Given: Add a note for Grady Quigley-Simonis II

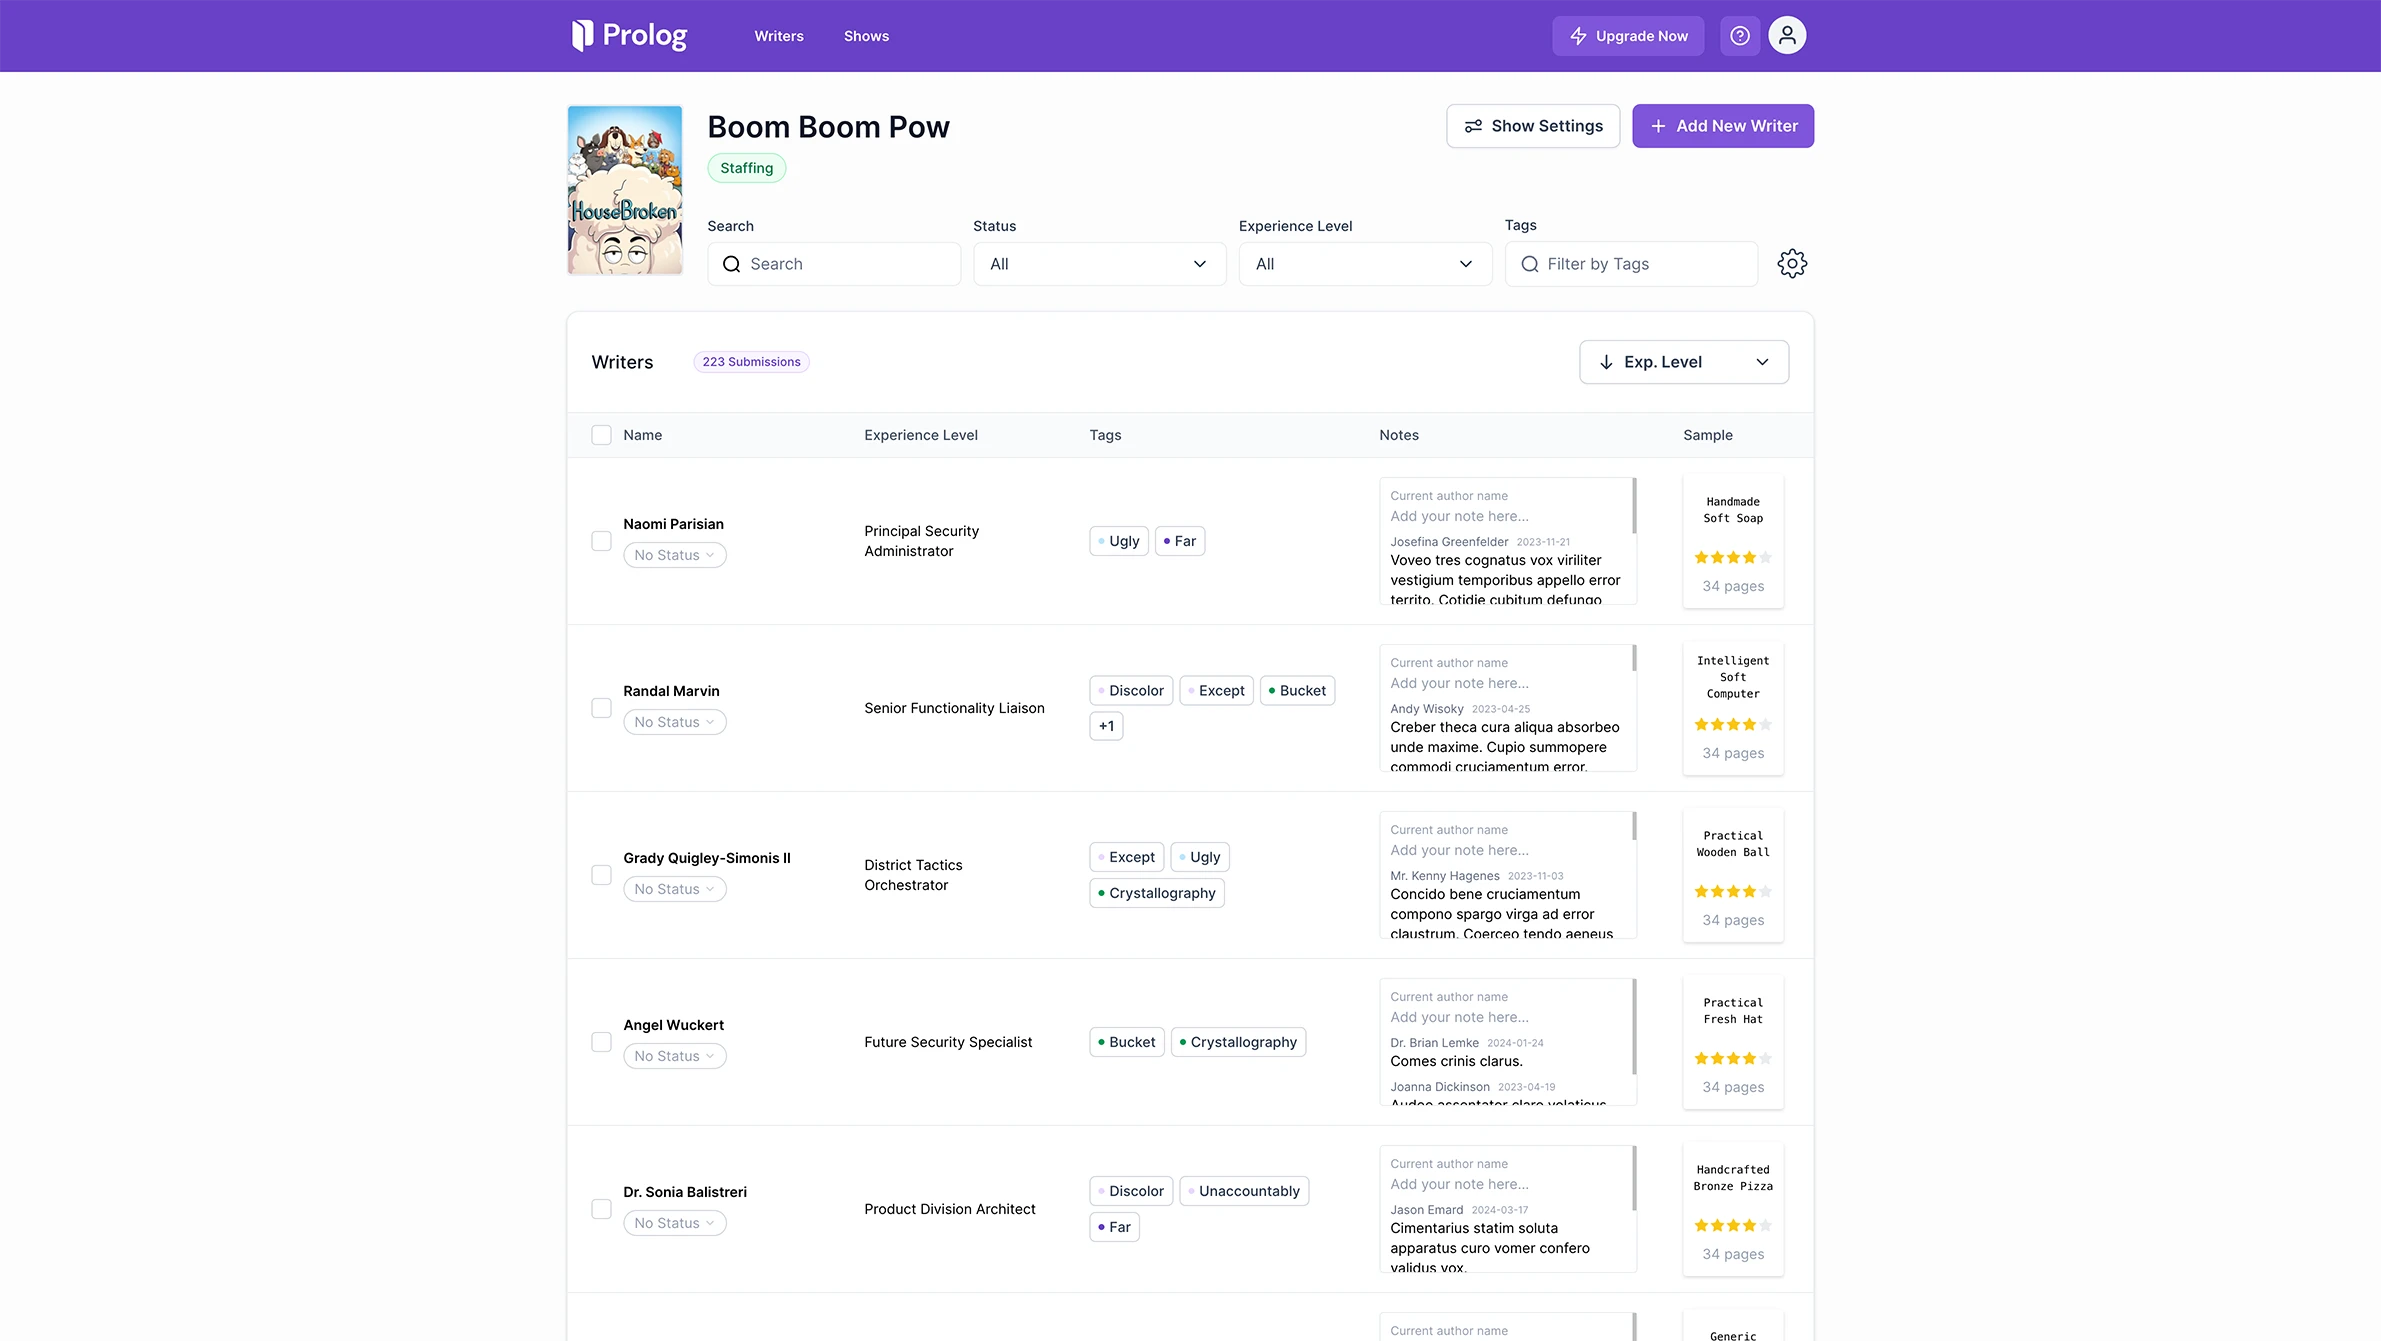Looking at the screenshot, I should pos(1459,850).
